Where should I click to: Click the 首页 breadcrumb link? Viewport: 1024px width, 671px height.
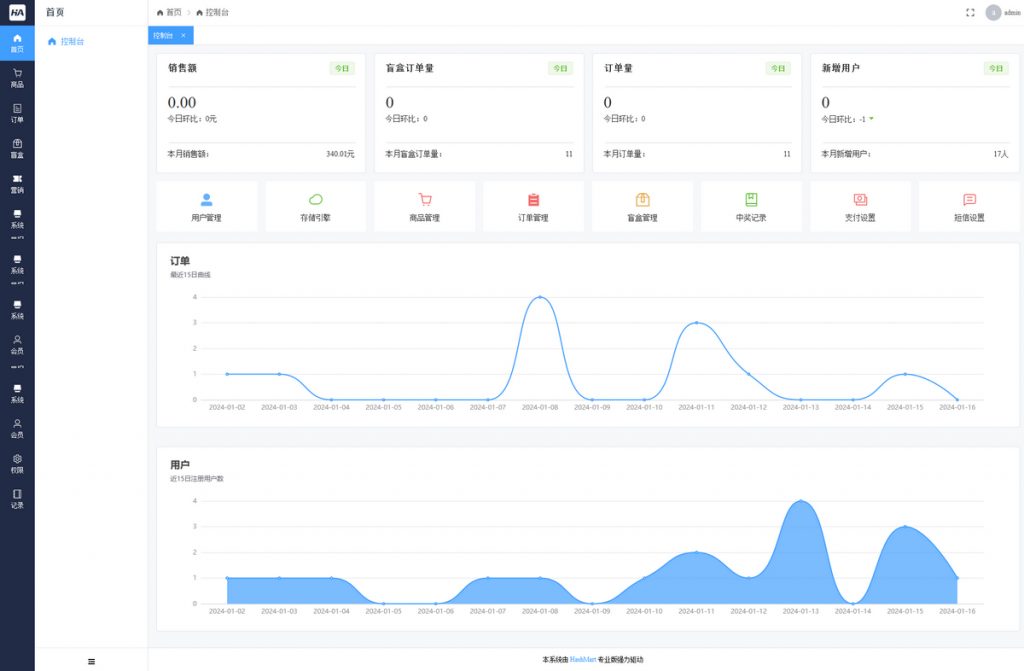tap(173, 12)
